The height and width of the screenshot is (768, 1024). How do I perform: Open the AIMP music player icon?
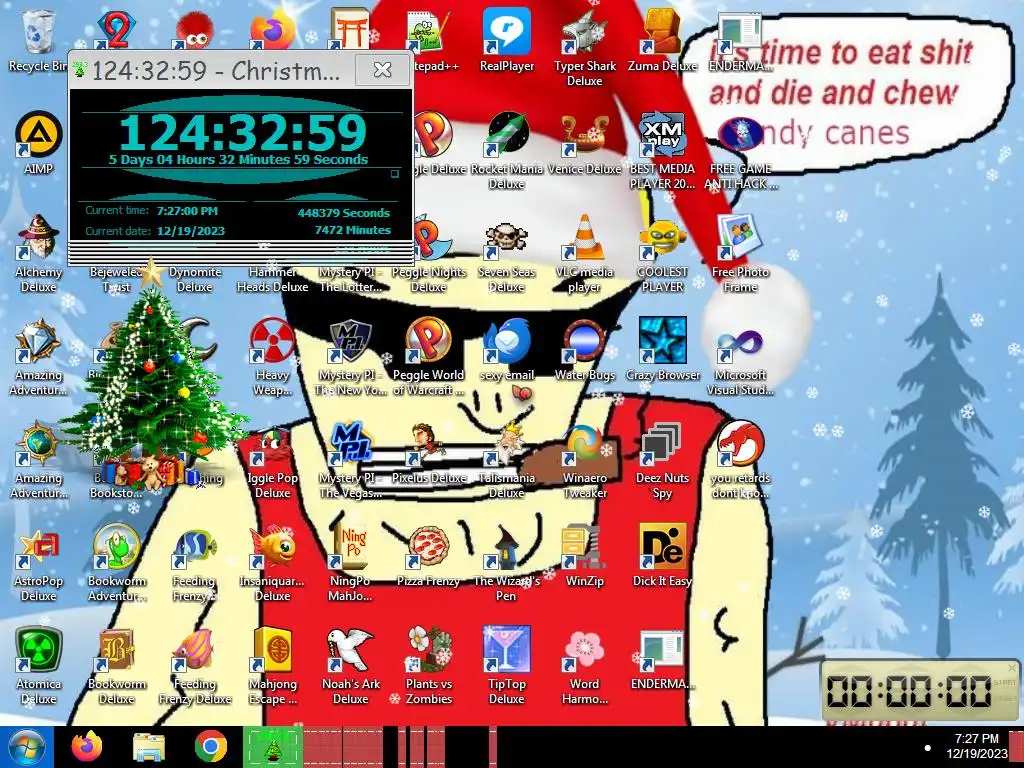38,144
